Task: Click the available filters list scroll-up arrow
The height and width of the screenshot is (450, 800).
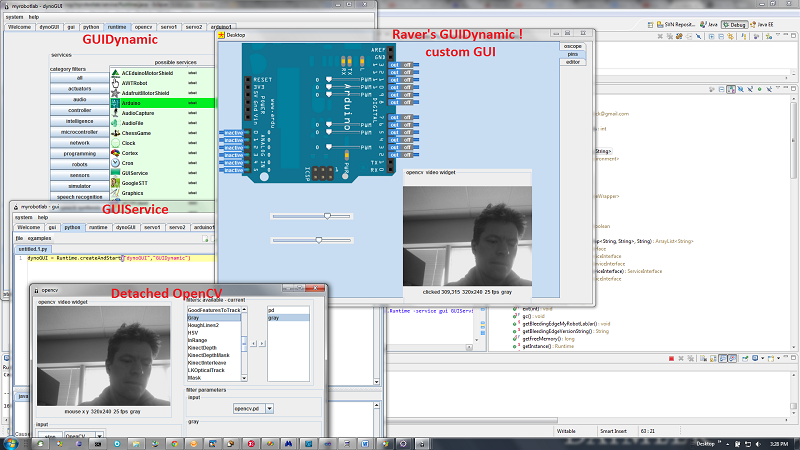Action: click(244, 310)
